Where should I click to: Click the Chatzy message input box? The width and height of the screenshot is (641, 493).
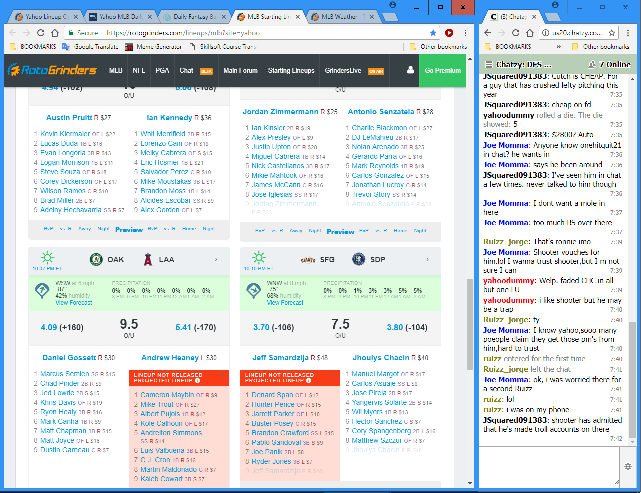click(x=549, y=467)
